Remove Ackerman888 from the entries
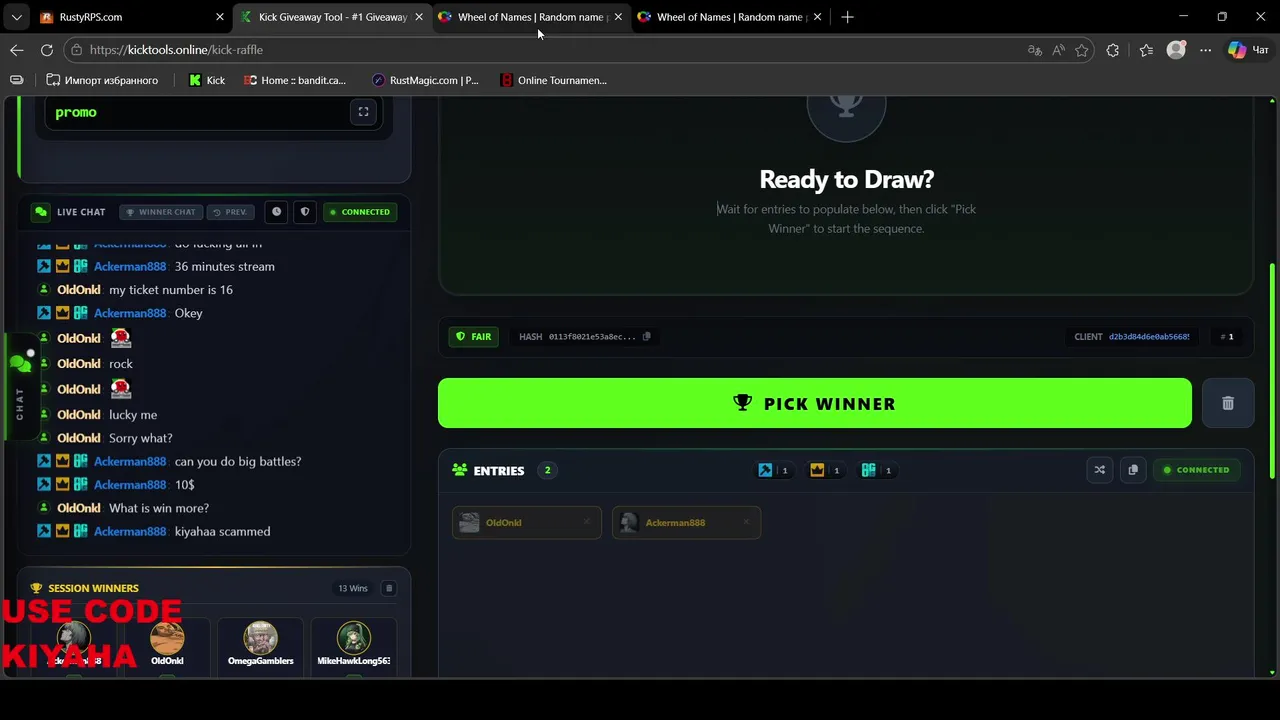1280x720 pixels. click(x=746, y=522)
